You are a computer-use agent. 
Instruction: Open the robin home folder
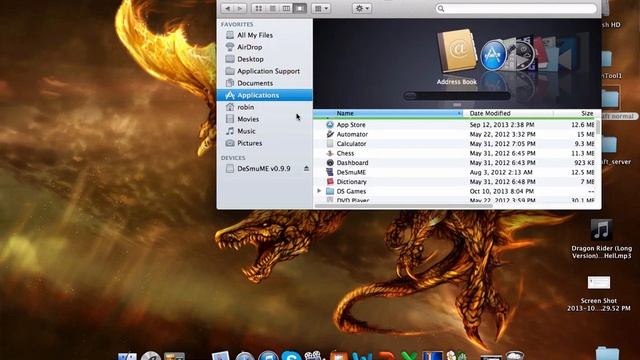pyautogui.click(x=264, y=107)
